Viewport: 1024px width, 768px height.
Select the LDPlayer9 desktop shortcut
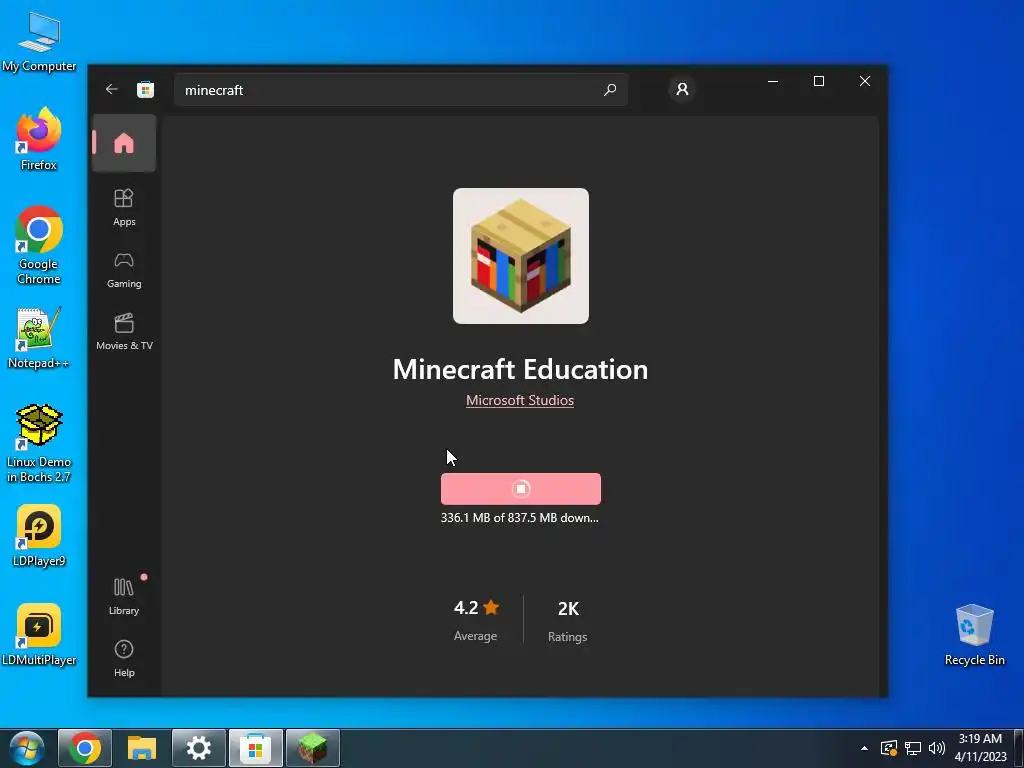coord(39,536)
